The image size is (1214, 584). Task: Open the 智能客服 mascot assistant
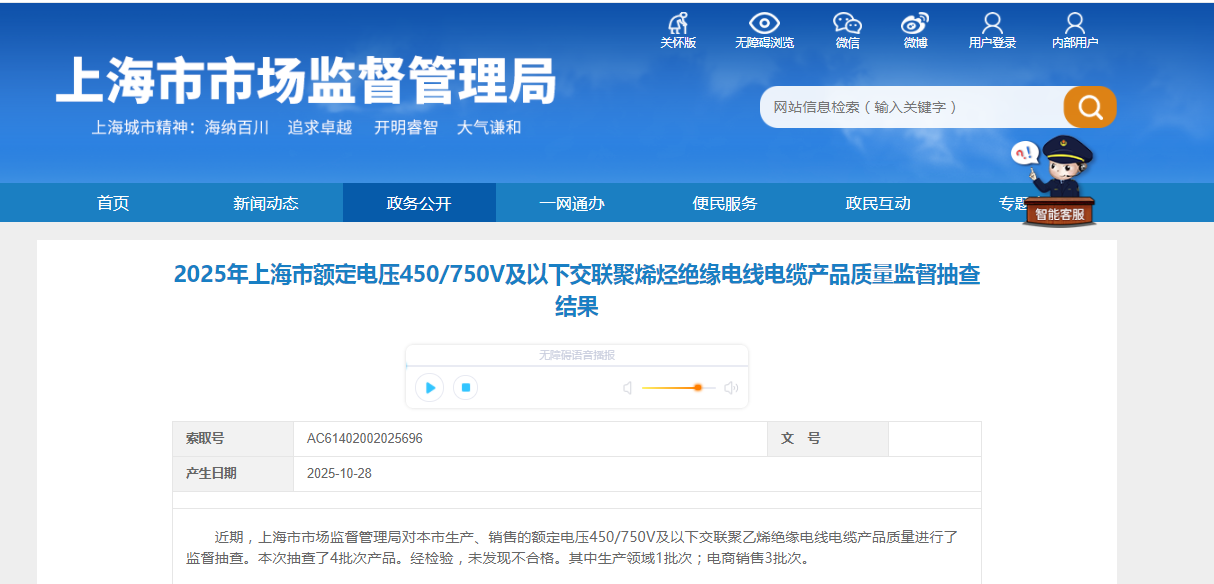click(1060, 182)
